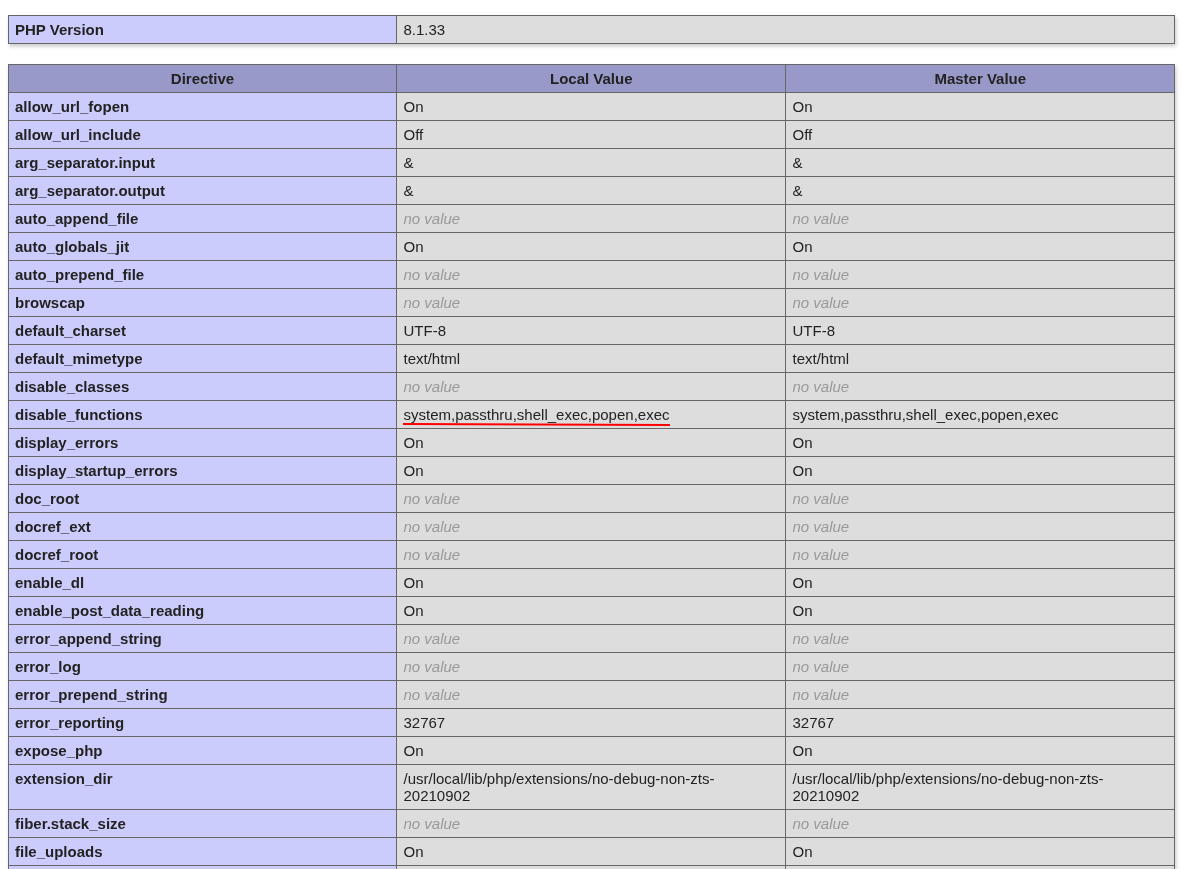Click the arg_separator.output directive name
The image size is (1183, 869).
click(x=90, y=191)
